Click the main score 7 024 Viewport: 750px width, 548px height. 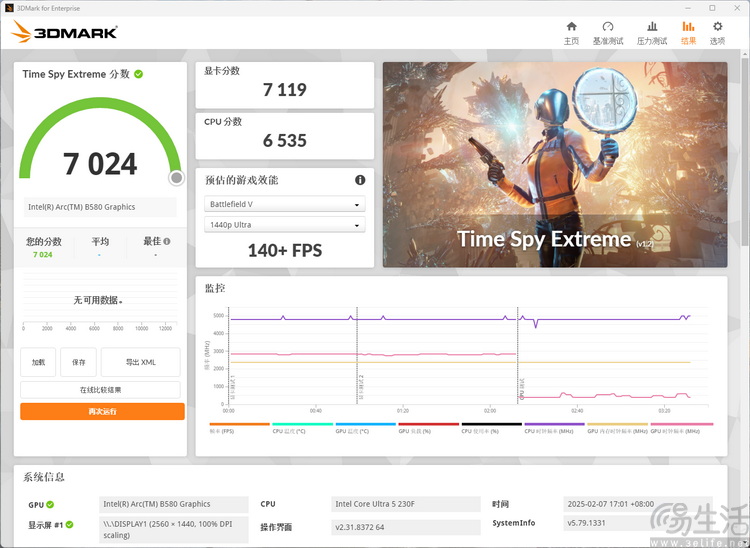click(100, 164)
